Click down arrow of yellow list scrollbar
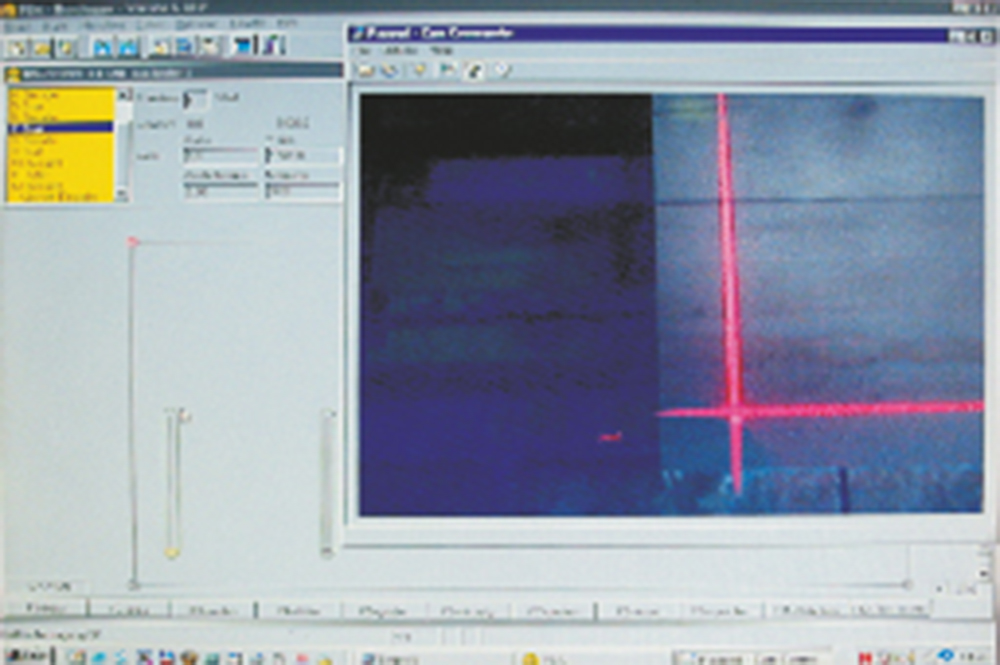 click(x=122, y=194)
